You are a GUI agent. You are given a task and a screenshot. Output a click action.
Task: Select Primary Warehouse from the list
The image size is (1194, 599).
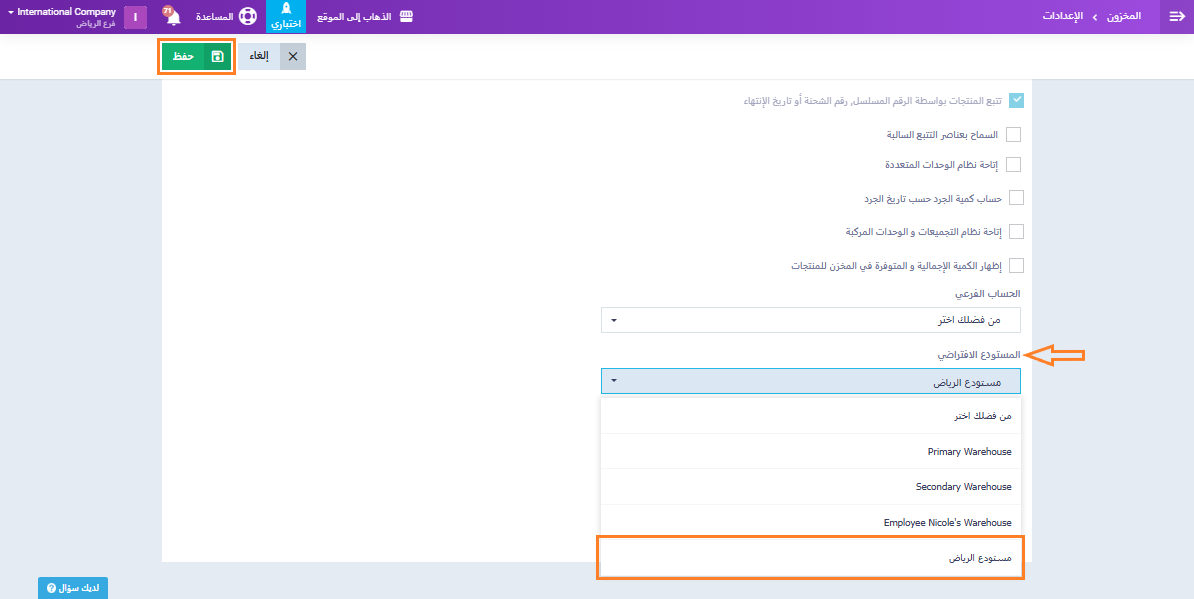pyautogui.click(x=968, y=452)
